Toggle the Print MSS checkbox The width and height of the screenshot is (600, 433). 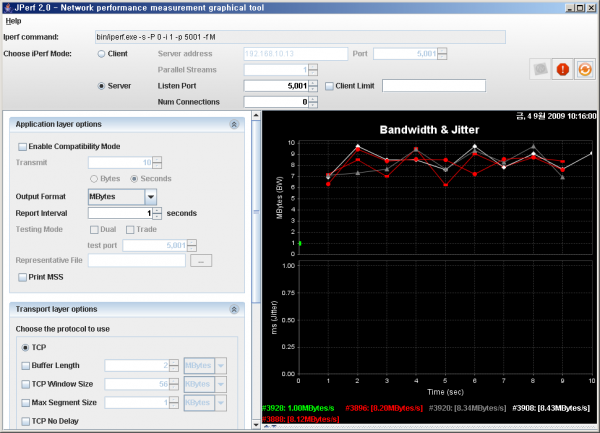22,277
